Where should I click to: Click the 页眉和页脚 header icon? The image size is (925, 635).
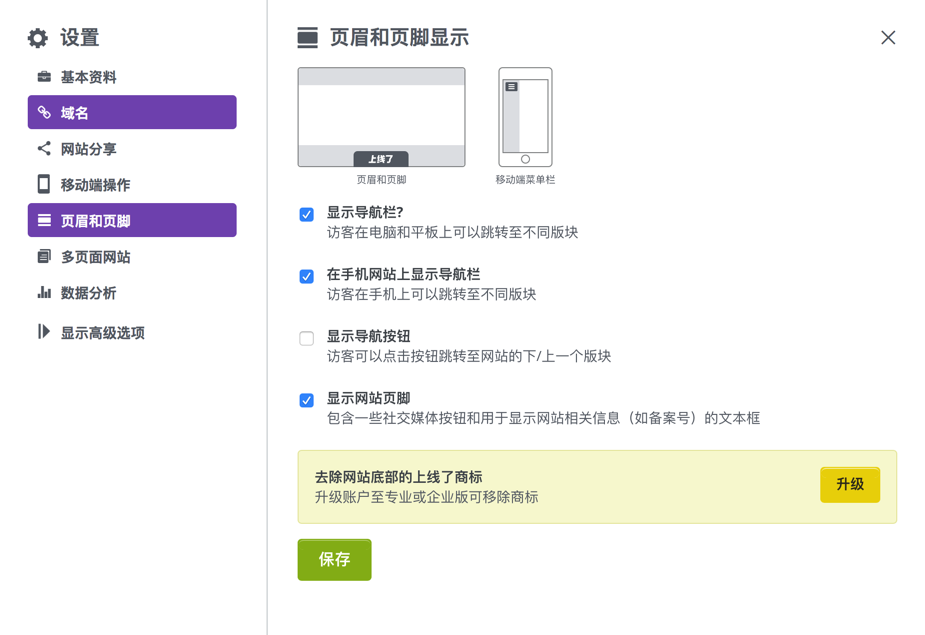click(x=308, y=38)
